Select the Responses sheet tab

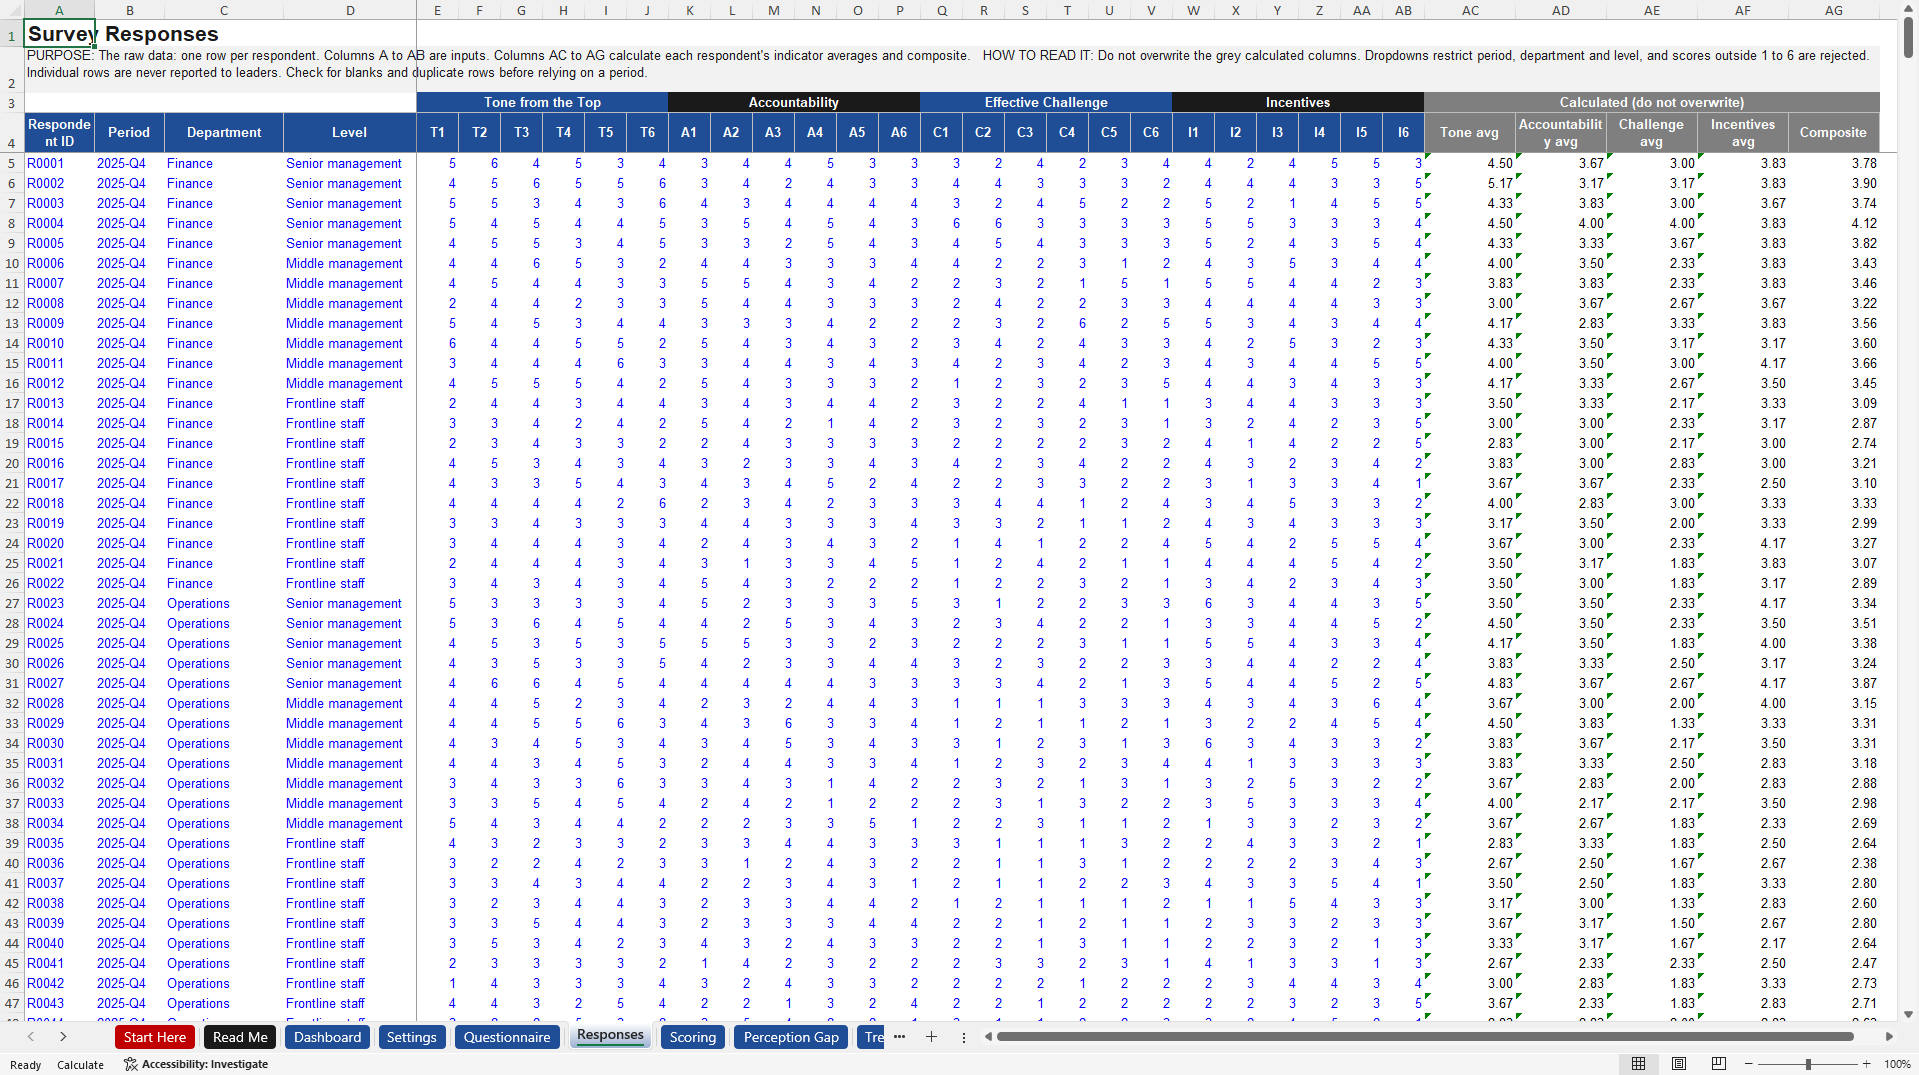click(610, 1036)
